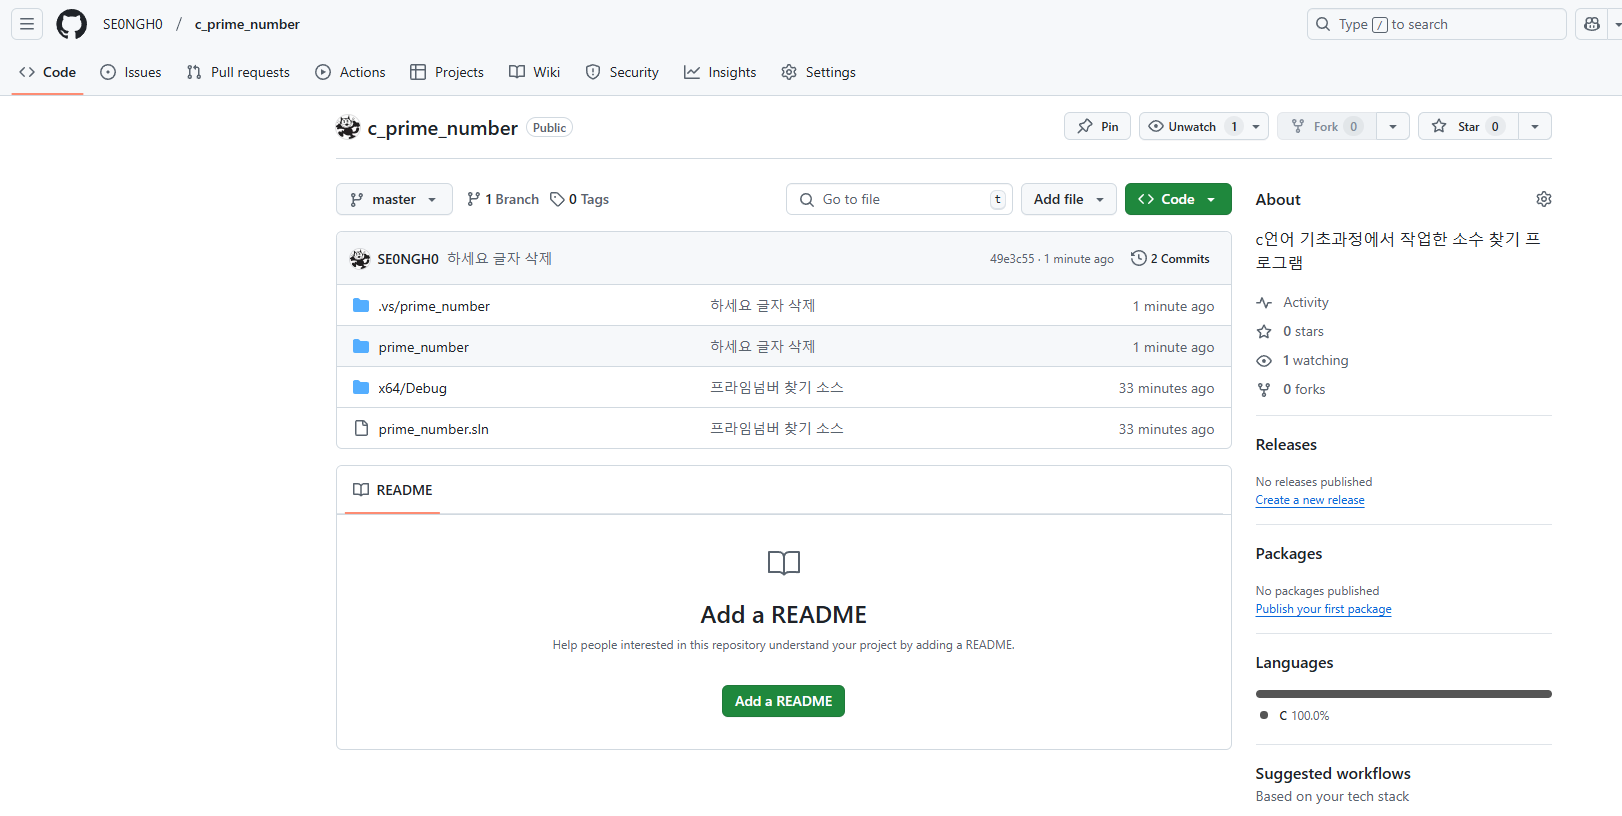1622x816 pixels.
Task: Open the About settings gear icon
Action: coord(1543,199)
